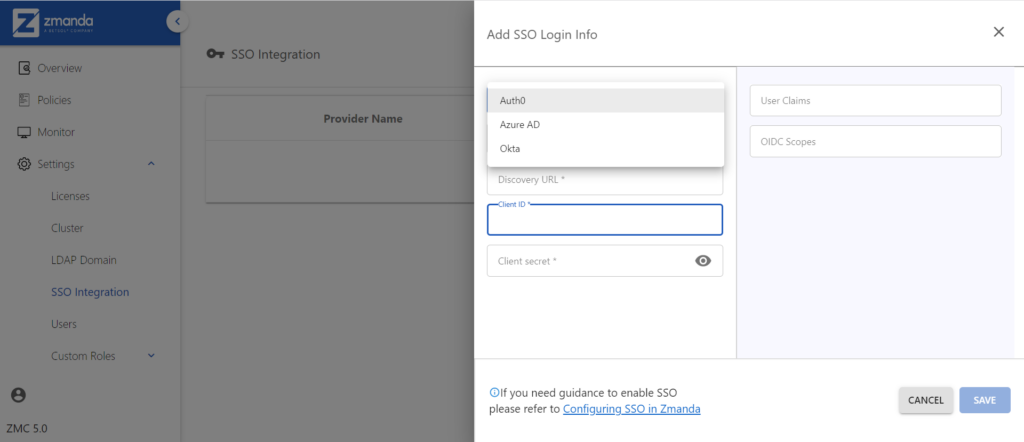
Task: Open the user account profile icon
Action: point(18,394)
